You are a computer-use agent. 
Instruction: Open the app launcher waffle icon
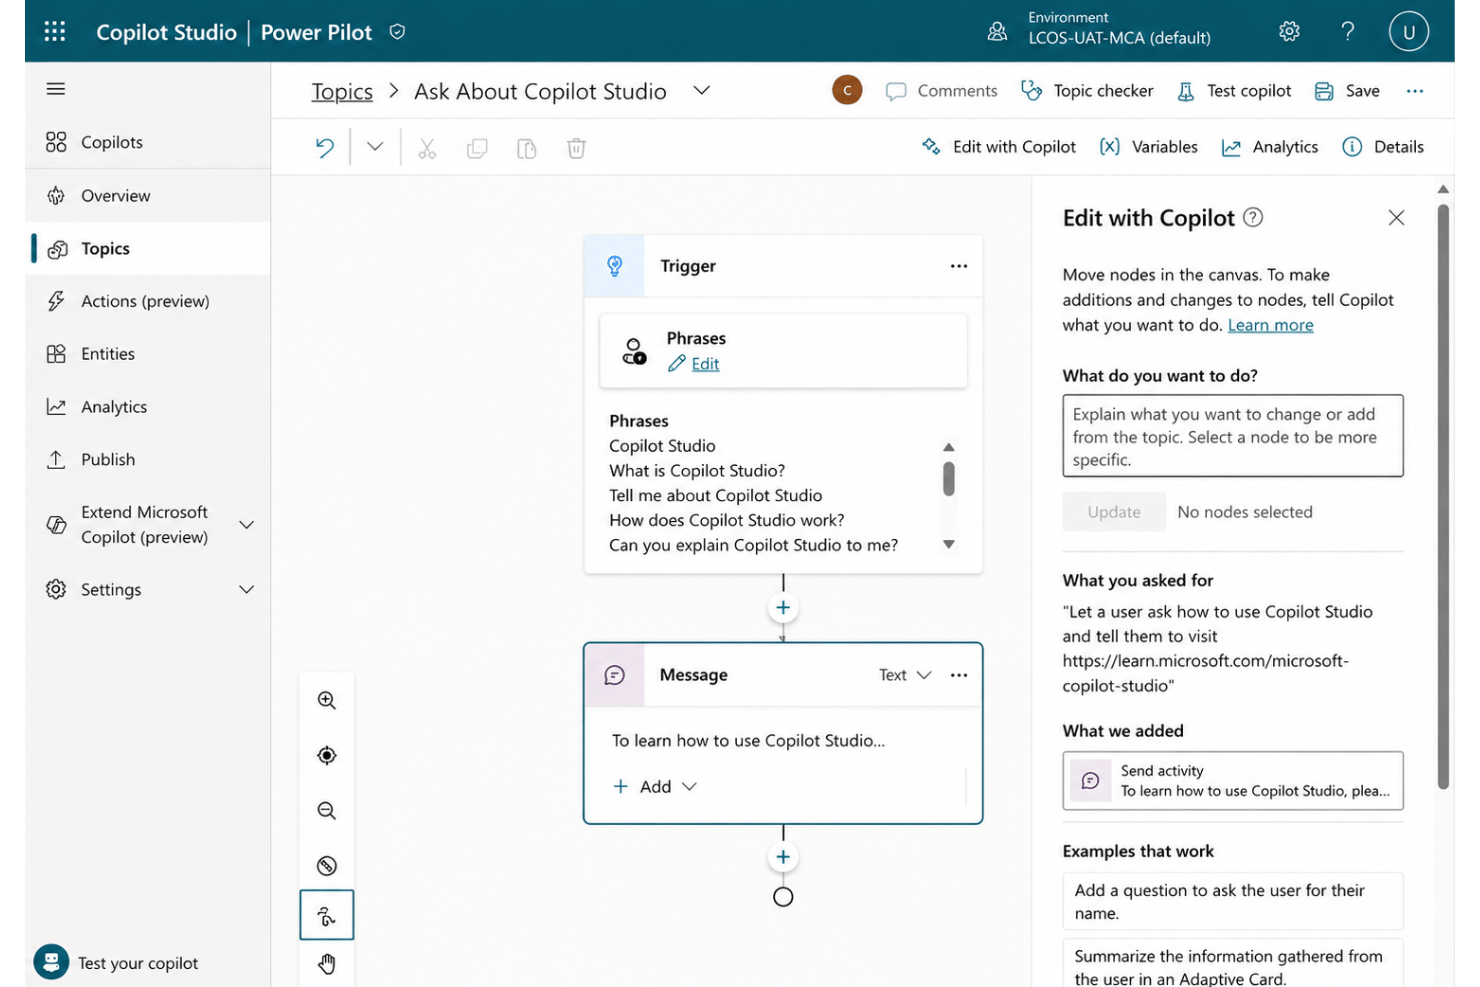coord(55,31)
